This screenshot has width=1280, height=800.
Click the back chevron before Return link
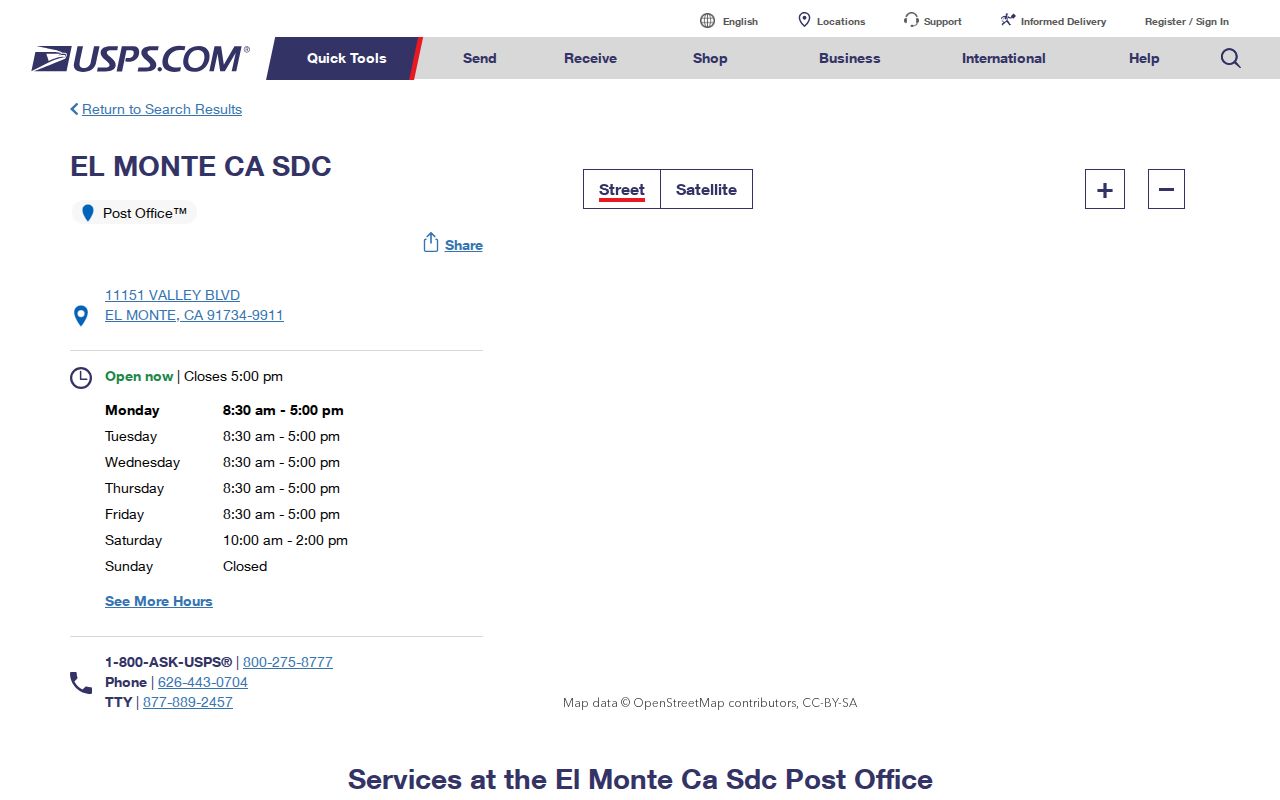[74, 109]
